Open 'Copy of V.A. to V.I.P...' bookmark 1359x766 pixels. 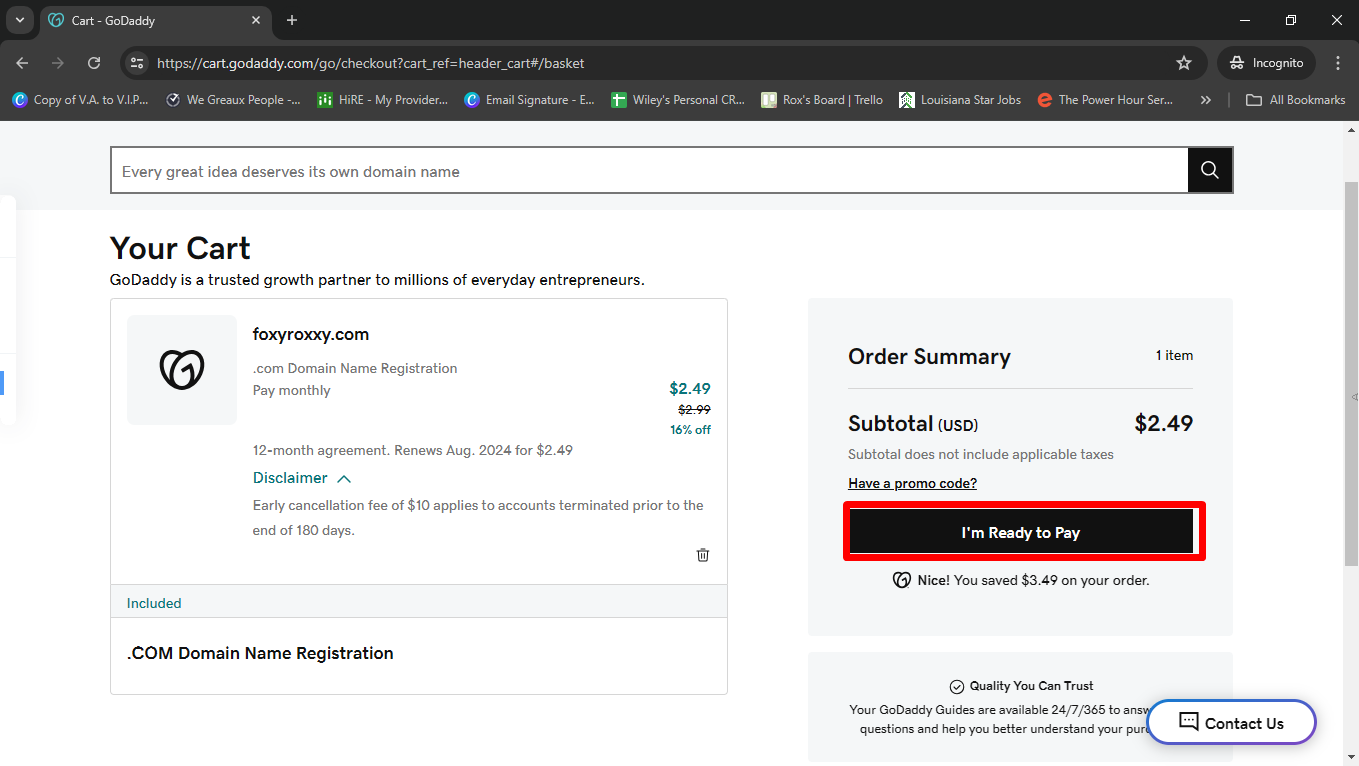tap(80, 100)
